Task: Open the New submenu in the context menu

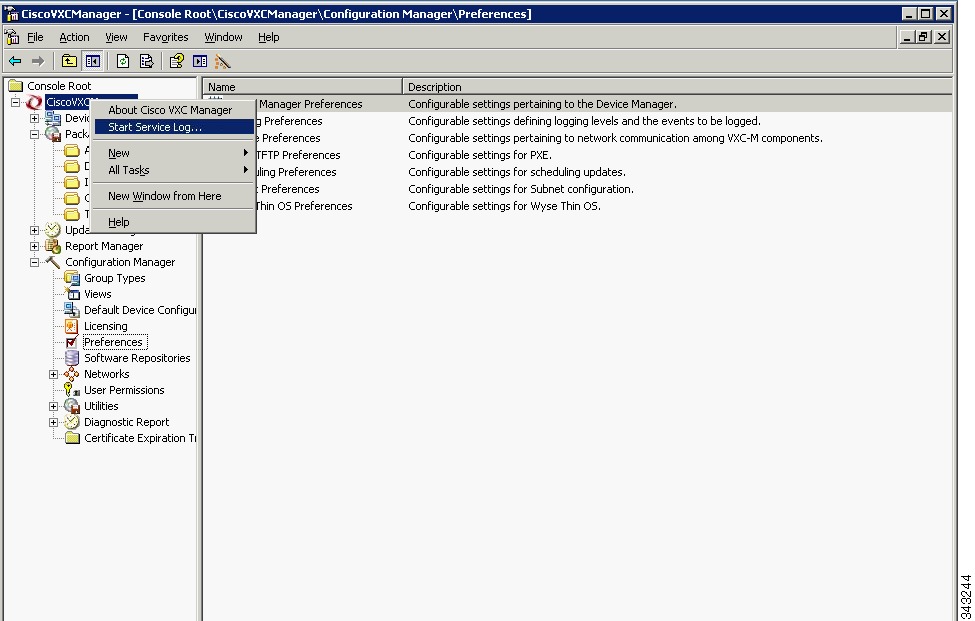Action: pos(174,153)
